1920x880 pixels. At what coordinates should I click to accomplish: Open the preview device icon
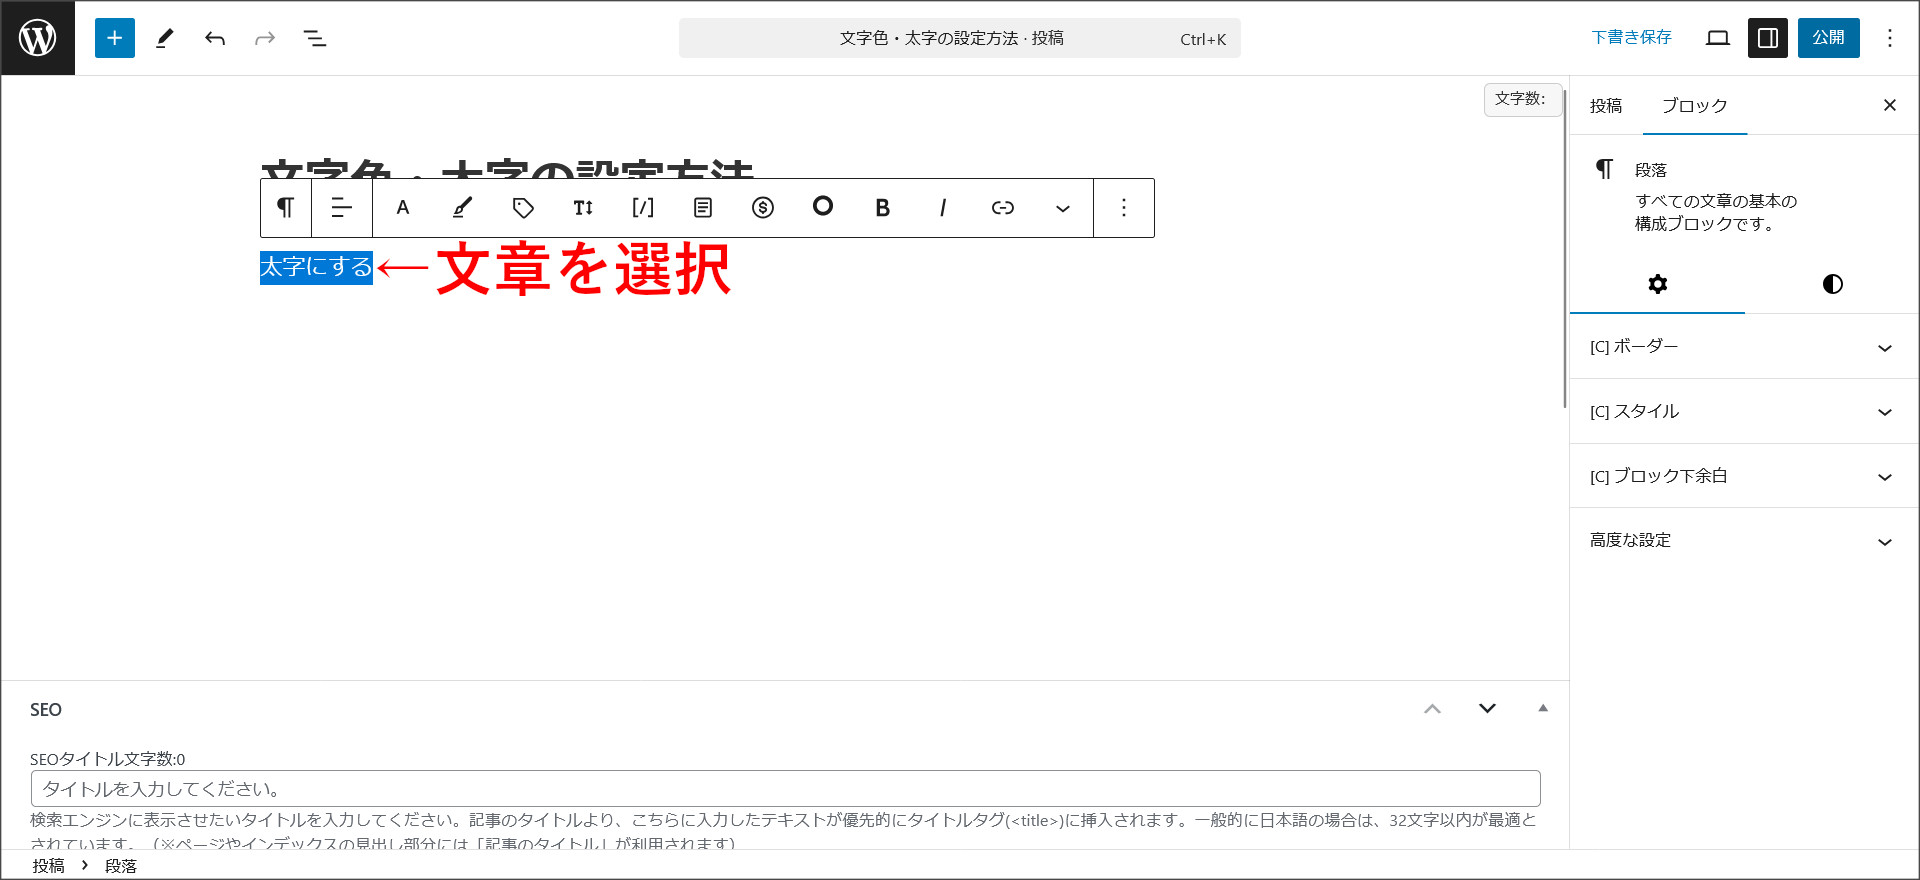coord(1718,38)
